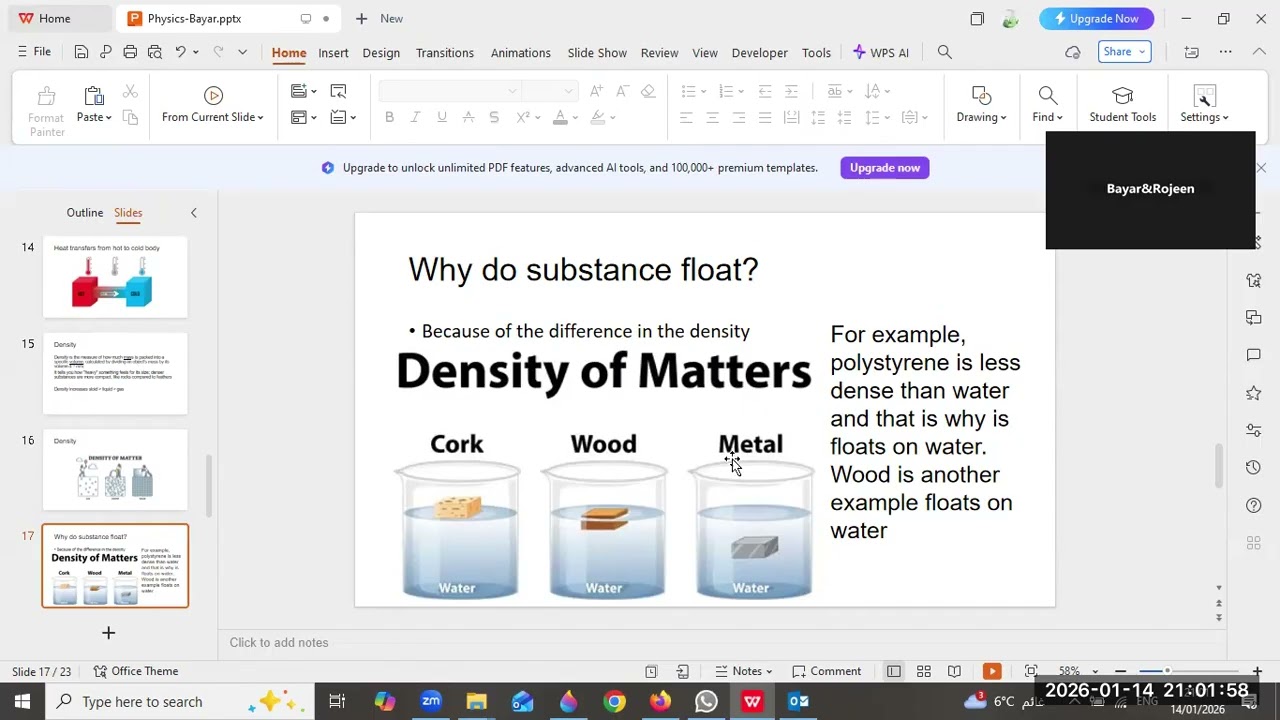Image resolution: width=1280 pixels, height=720 pixels.
Task: Click the Print icon in quick access toolbar
Action: point(130,52)
